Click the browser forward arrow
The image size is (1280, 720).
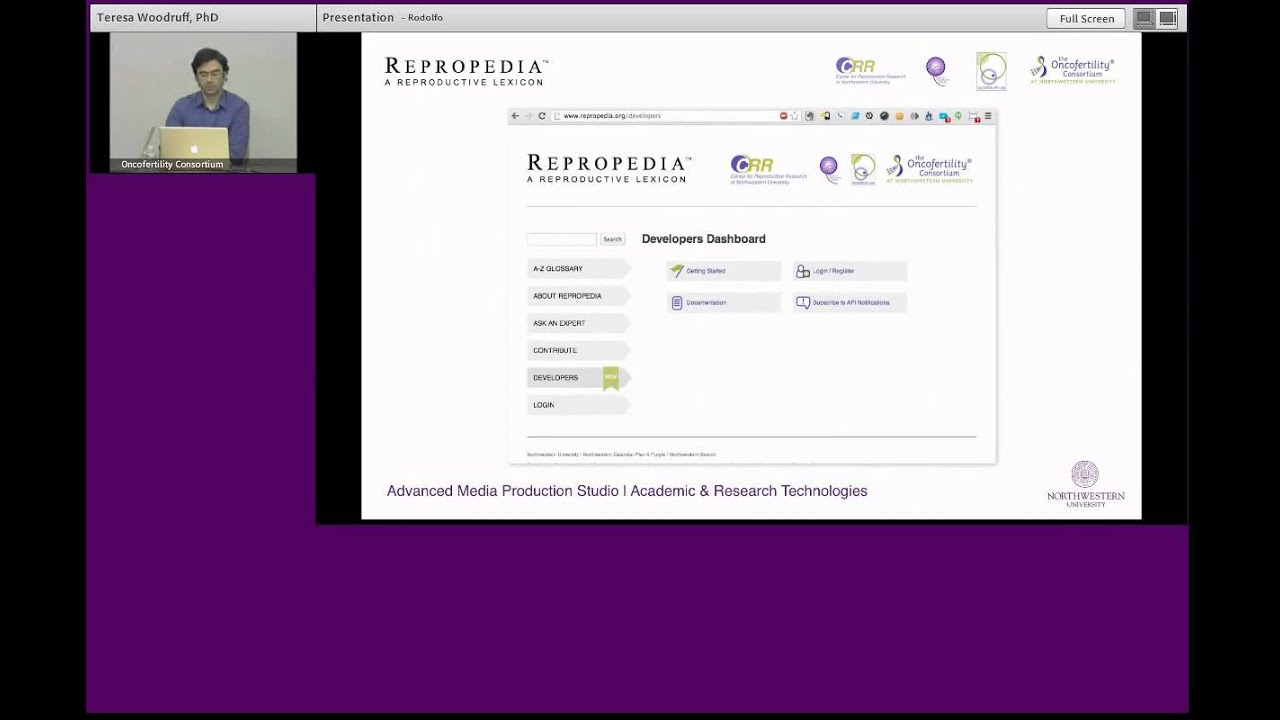[529, 116]
